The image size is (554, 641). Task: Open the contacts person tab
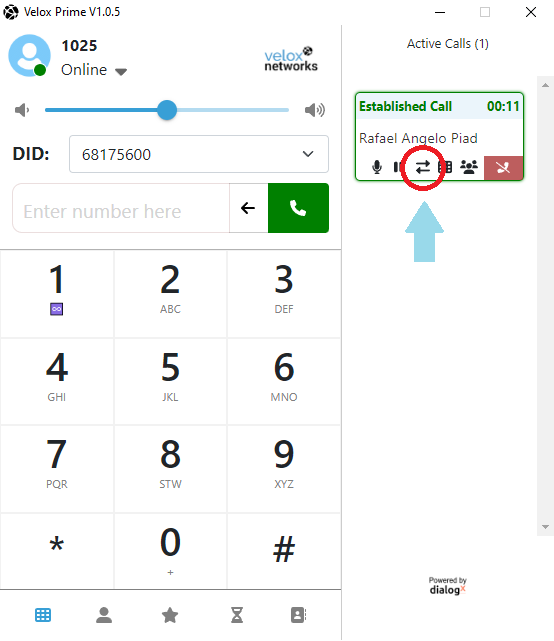104,615
